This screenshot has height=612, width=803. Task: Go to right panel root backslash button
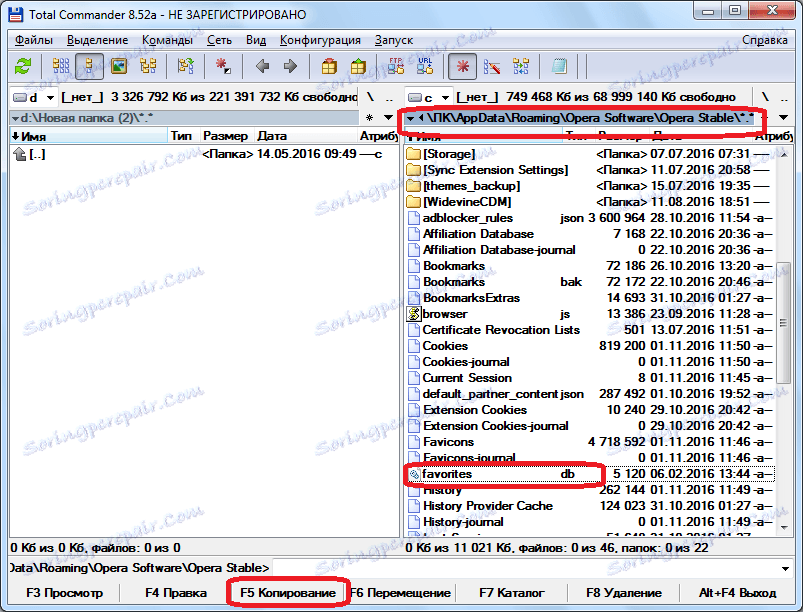click(765, 97)
